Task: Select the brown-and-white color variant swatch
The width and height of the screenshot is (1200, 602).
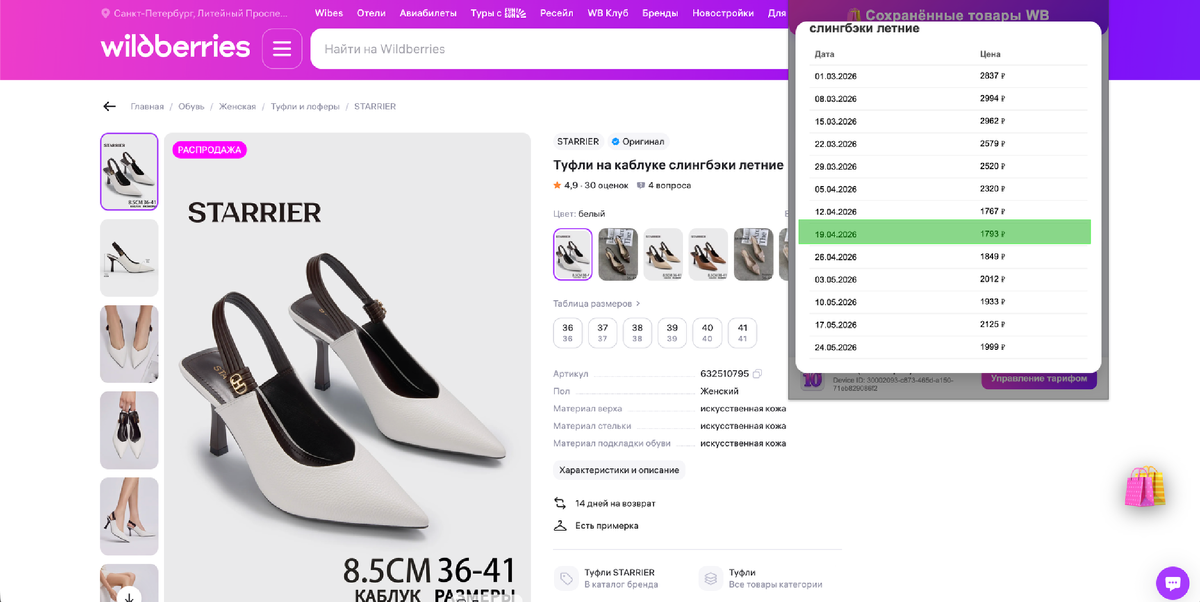Action: 708,254
